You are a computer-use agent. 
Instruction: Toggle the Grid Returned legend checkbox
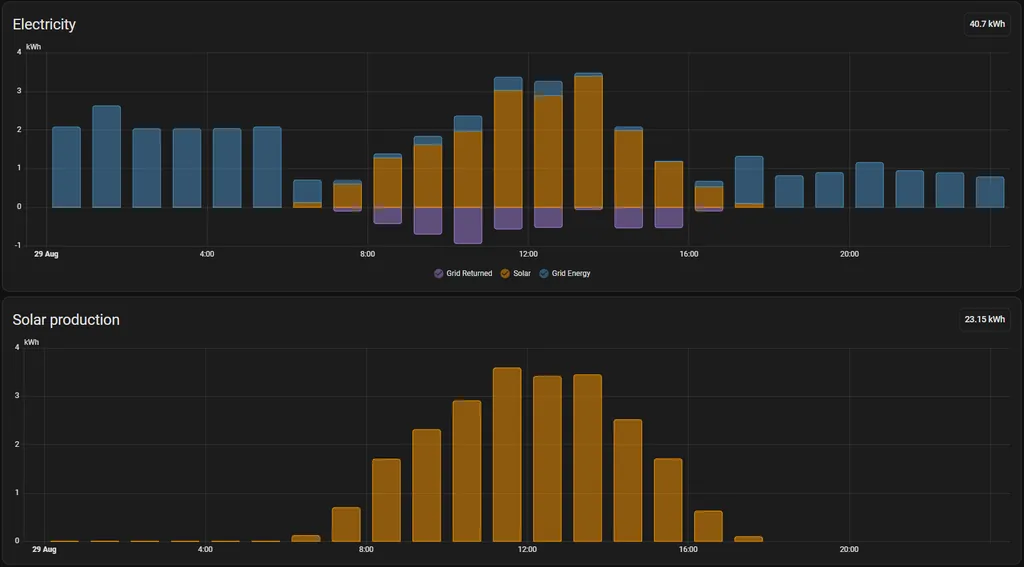pyautogui.click(x=439, y=274)
